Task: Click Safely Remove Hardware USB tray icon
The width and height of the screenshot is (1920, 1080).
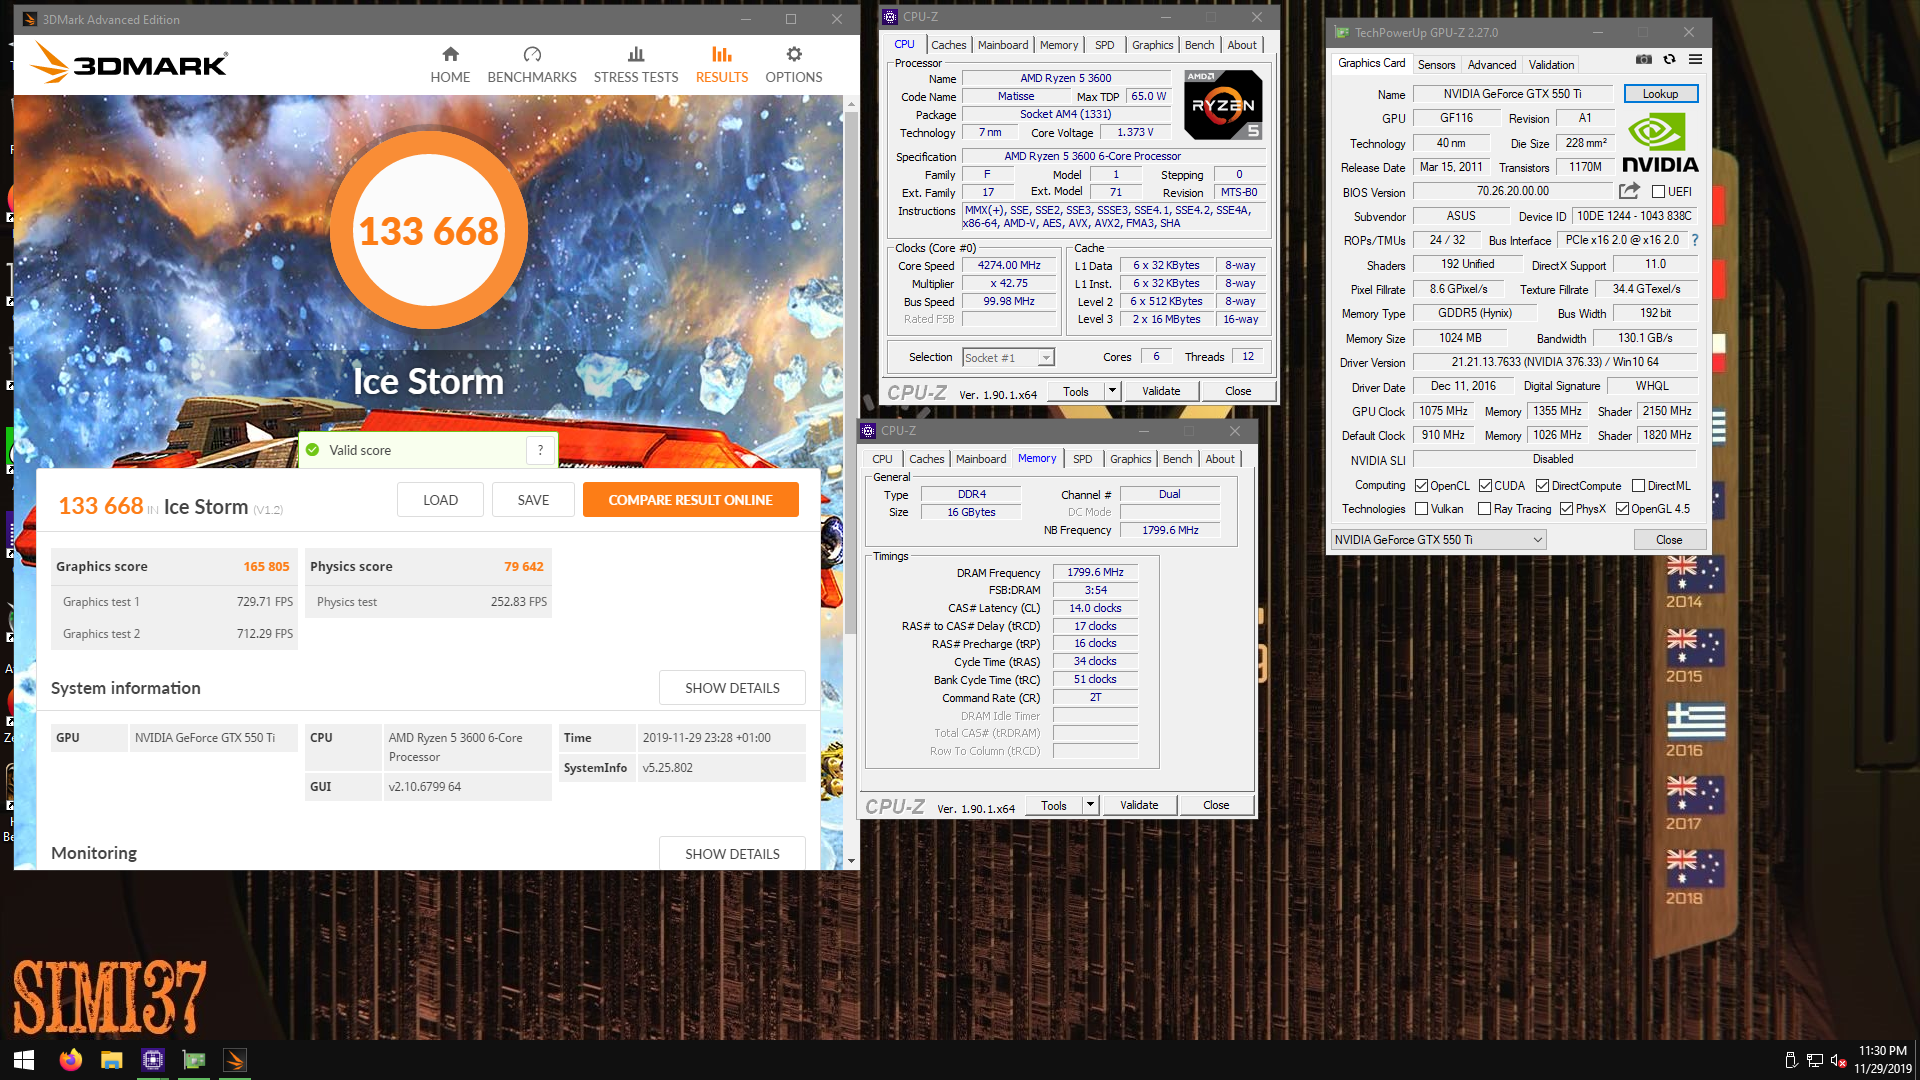Action: point(1791,1060)
